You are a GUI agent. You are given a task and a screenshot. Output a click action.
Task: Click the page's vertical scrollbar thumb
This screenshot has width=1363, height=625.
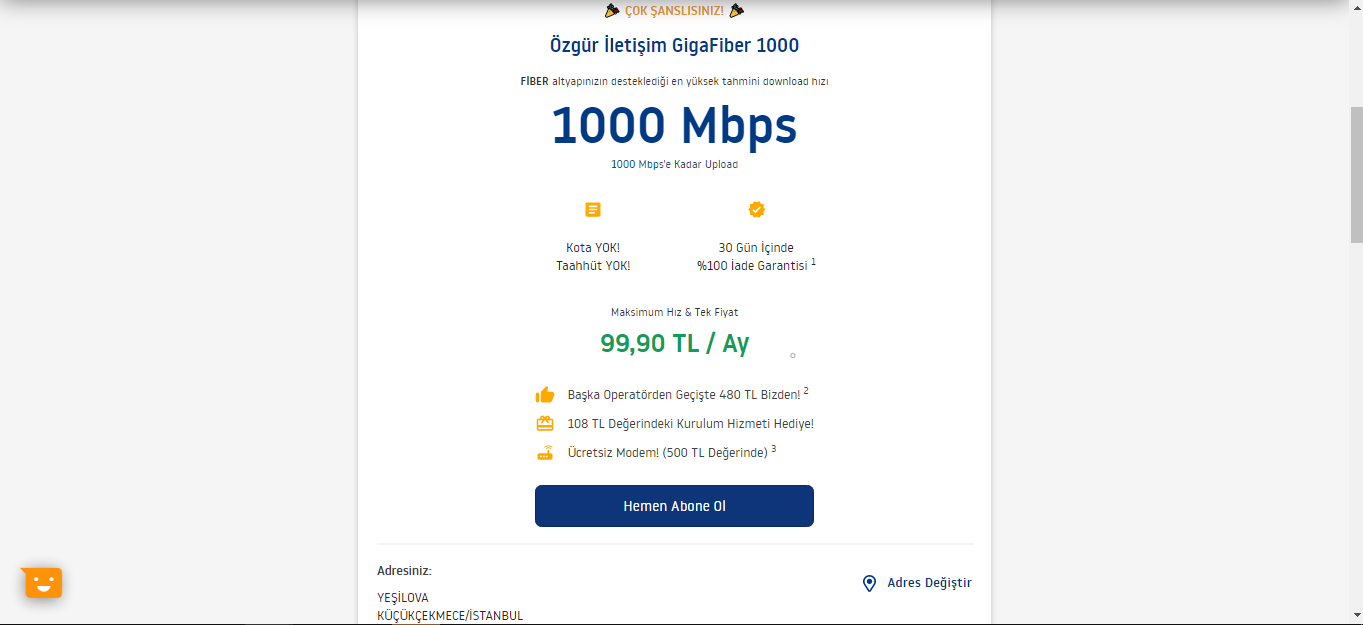point(1356,175)
